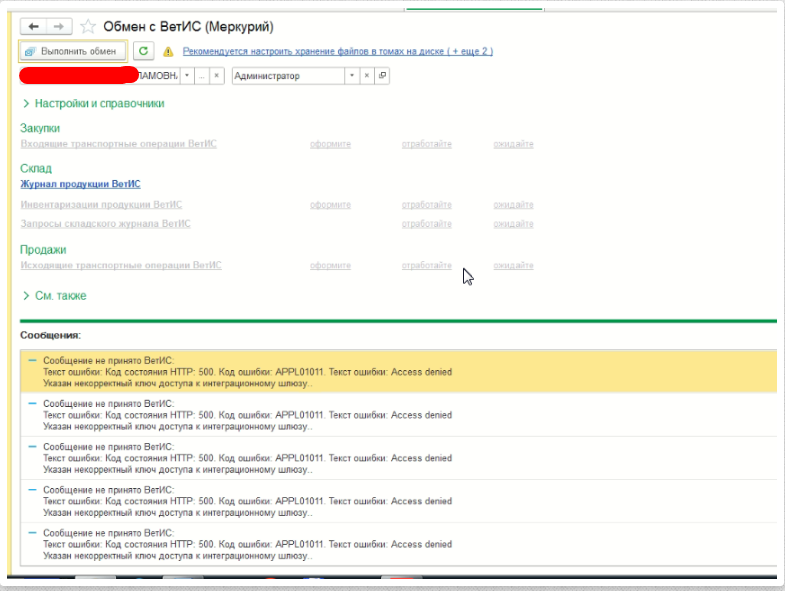Image resolution: width=785 pixels, height=591 pixels.
Task: Select the fourth Access denied error message
Action: pos(399,501)
